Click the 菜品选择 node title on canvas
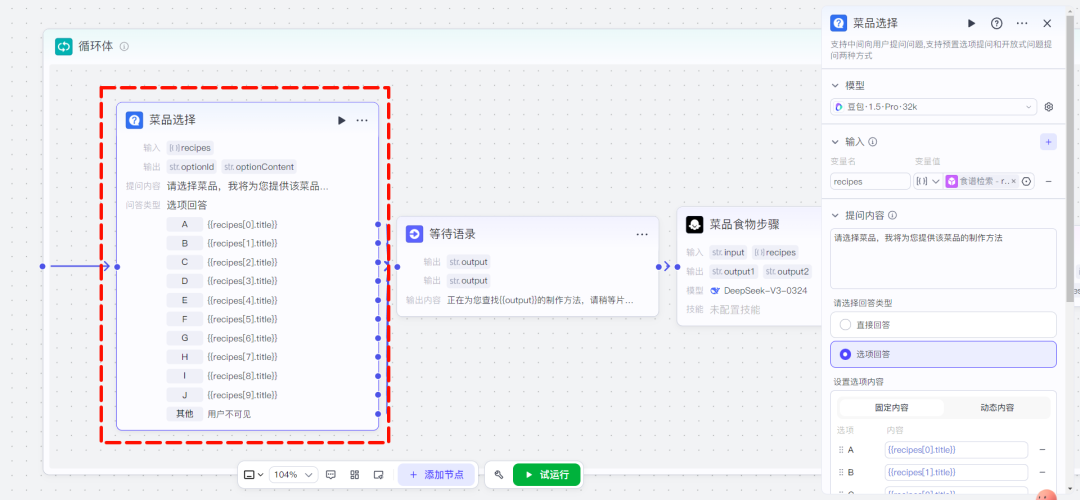1080x500 pixels. click(x=172, y=120)
